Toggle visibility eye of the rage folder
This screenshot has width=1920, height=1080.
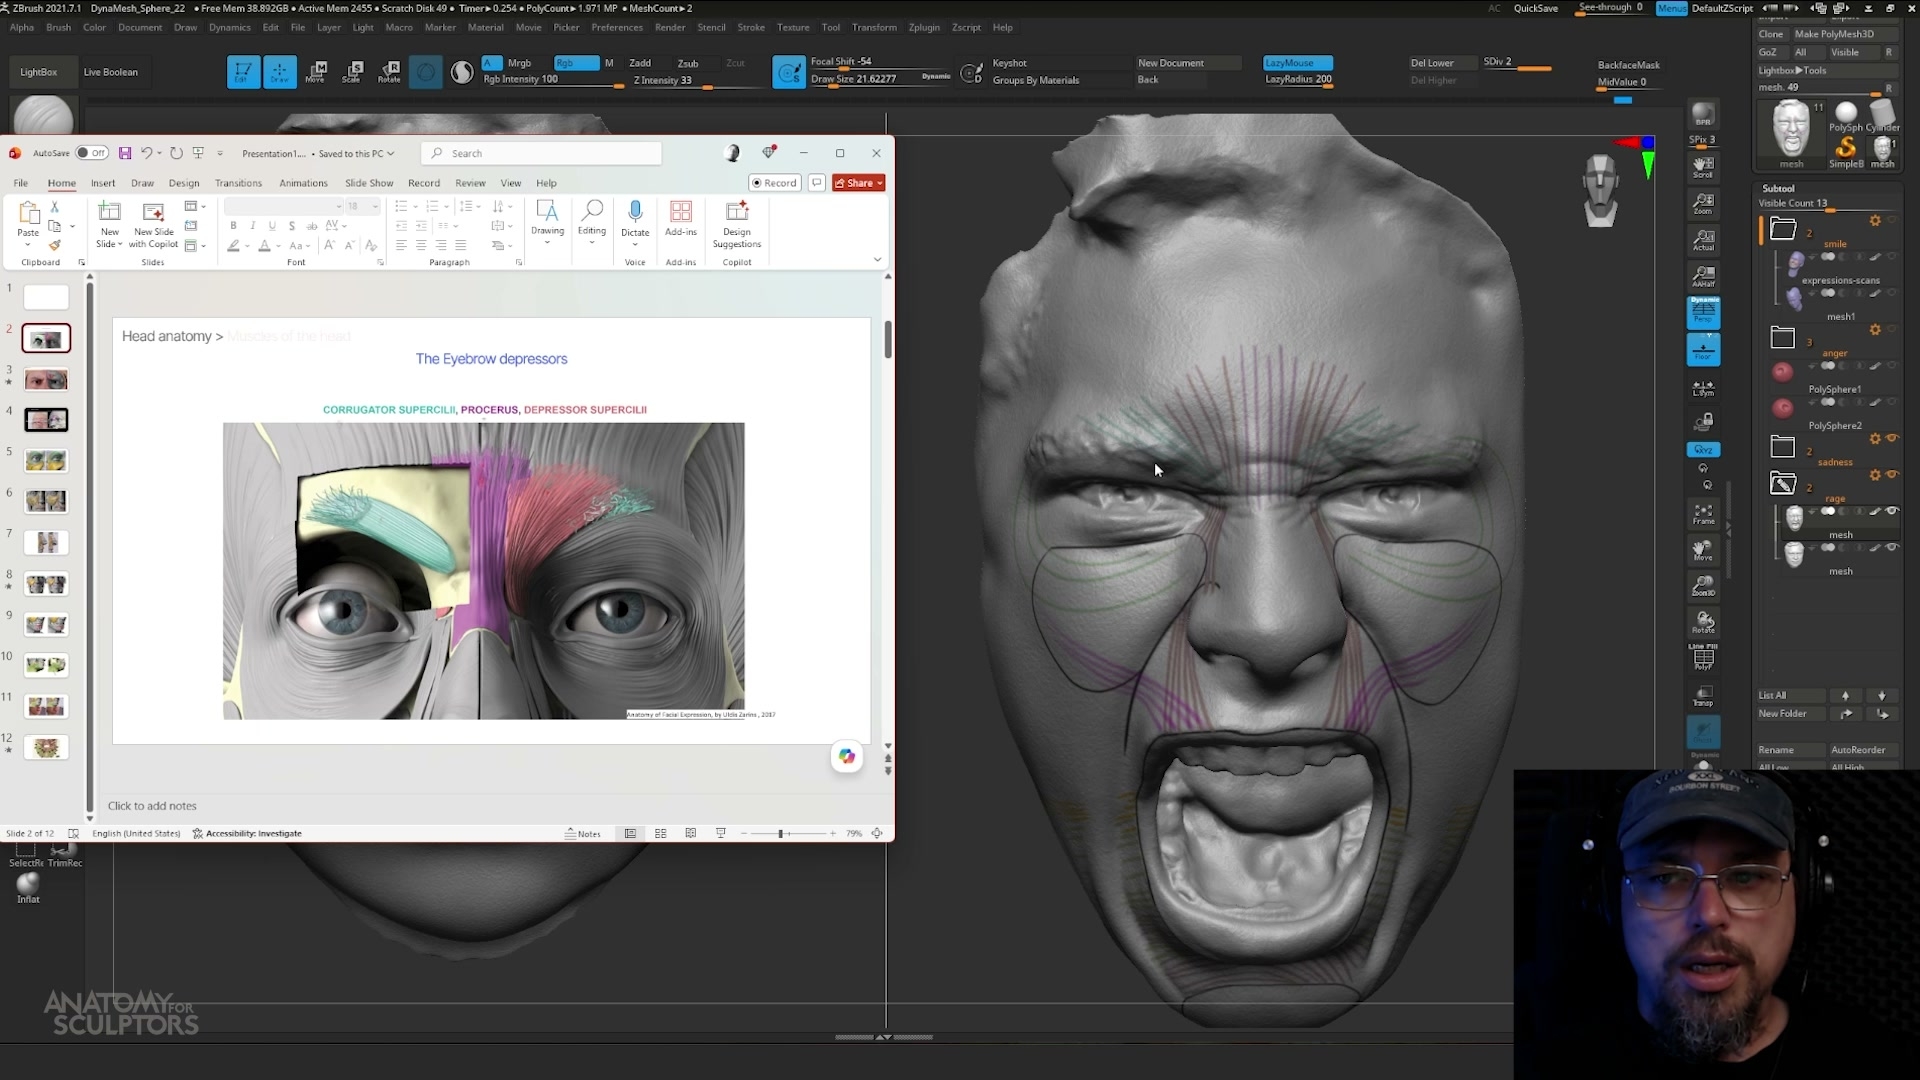tap(1891, 474)
